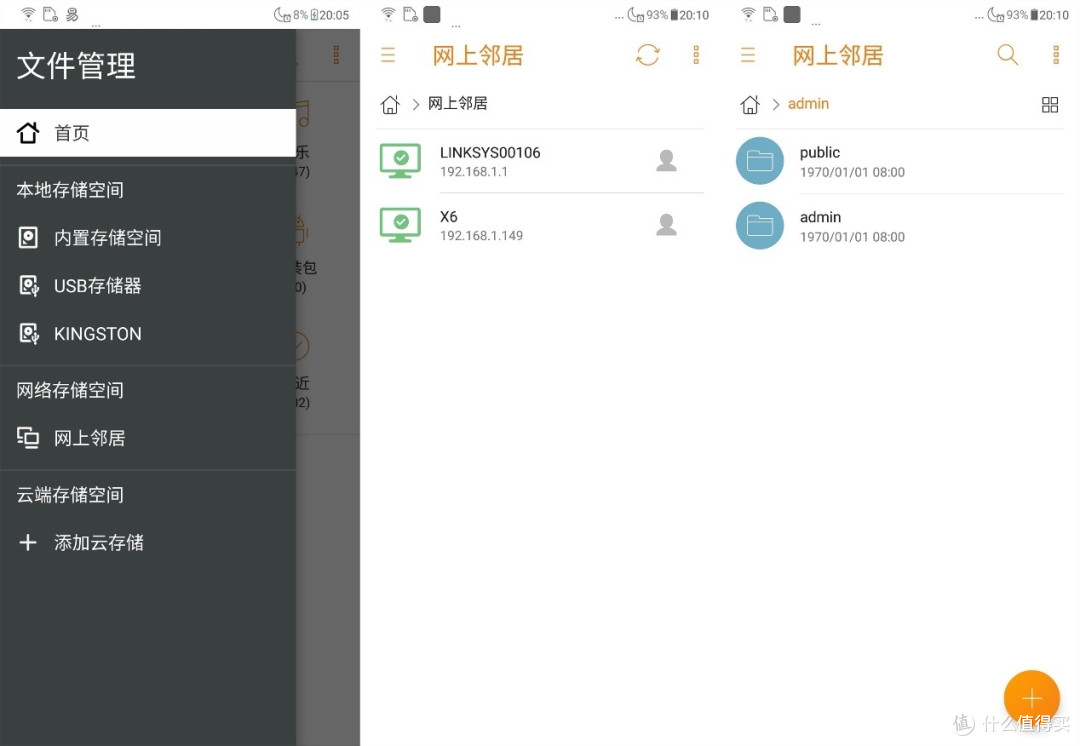The height and width of the screenshot is (746, 1080).
Task: Open 网上邻居 in the drawer menu
Action: 148,438
